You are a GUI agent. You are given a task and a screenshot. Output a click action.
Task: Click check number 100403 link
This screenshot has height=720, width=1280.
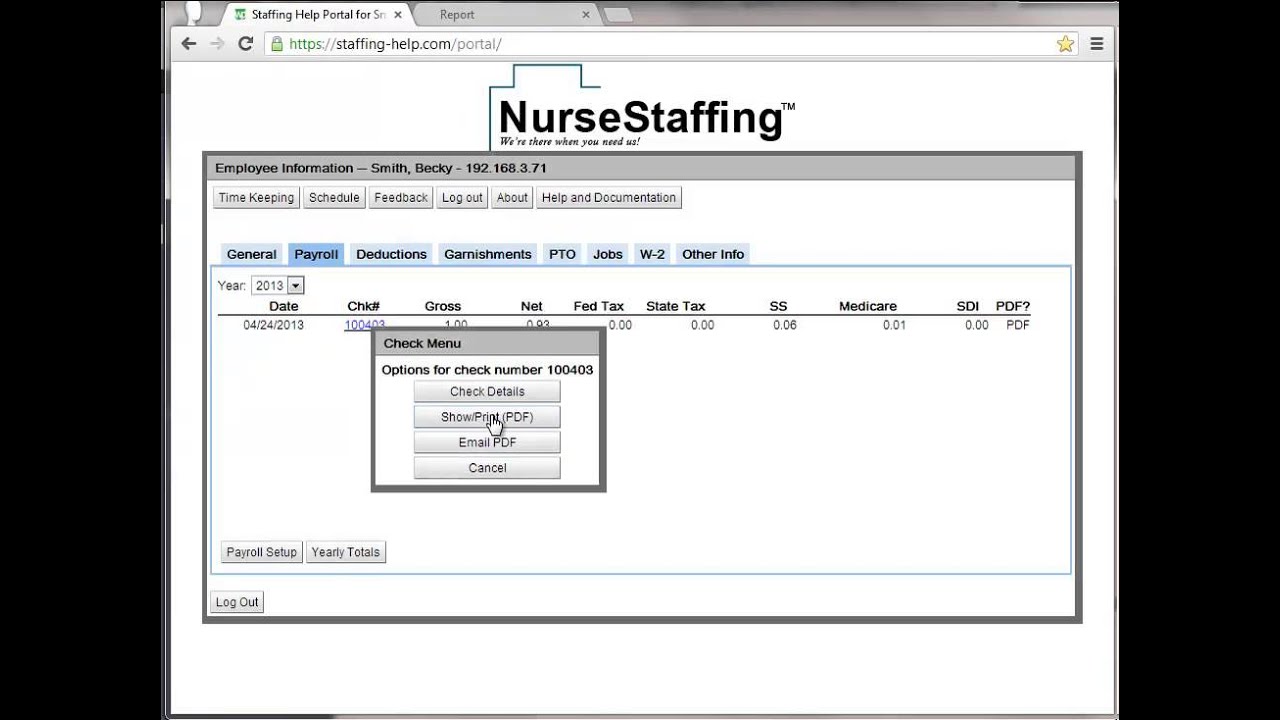point(364,325)
